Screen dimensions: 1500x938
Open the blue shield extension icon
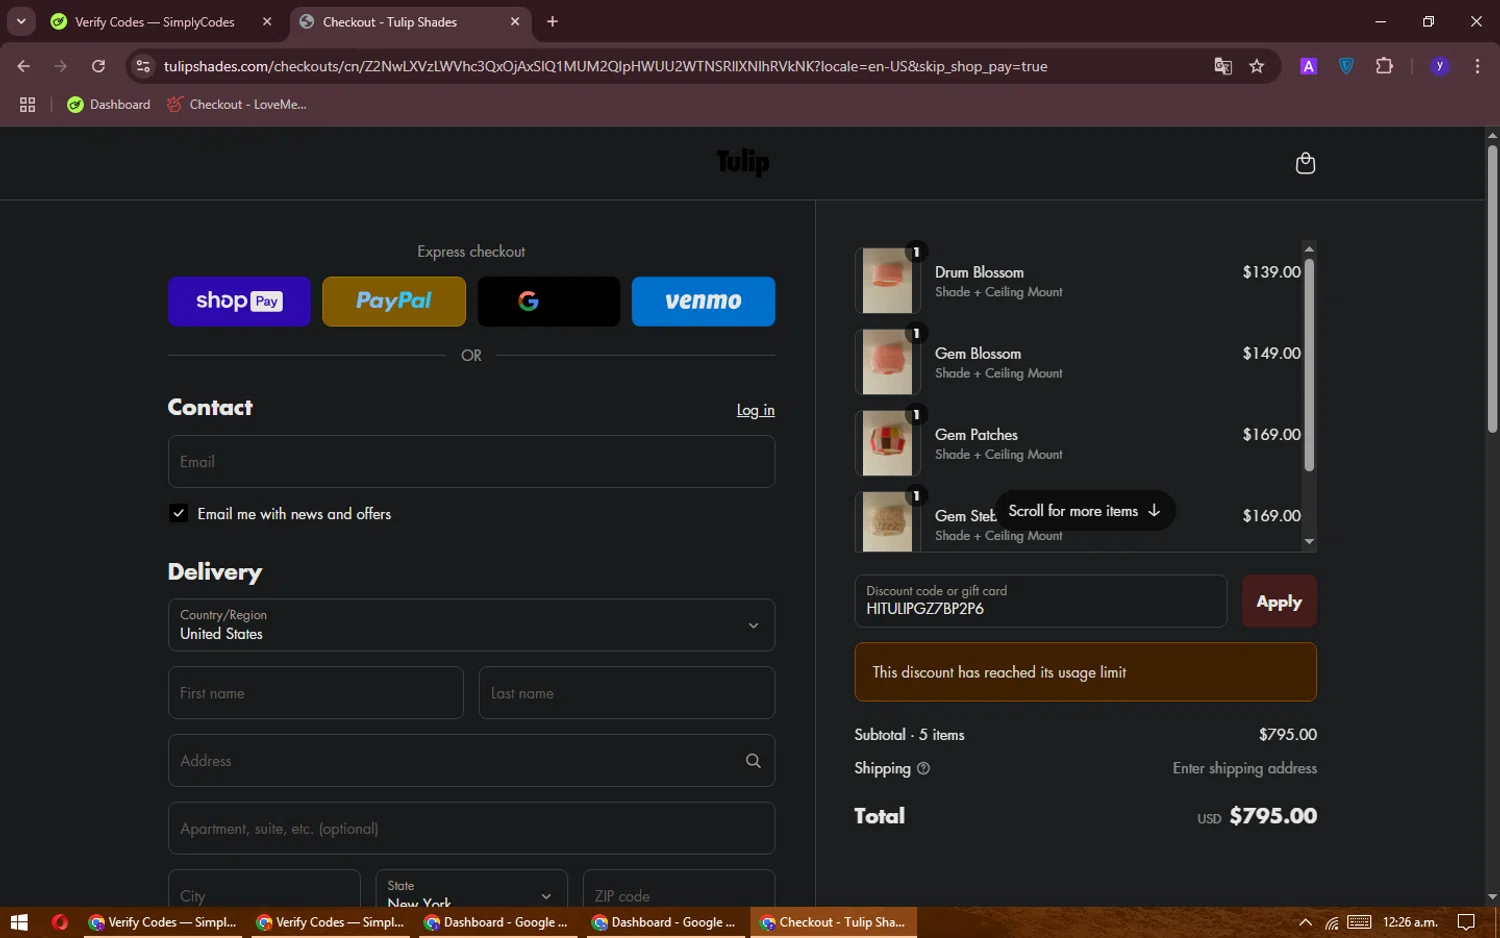tap(1346, 66)
